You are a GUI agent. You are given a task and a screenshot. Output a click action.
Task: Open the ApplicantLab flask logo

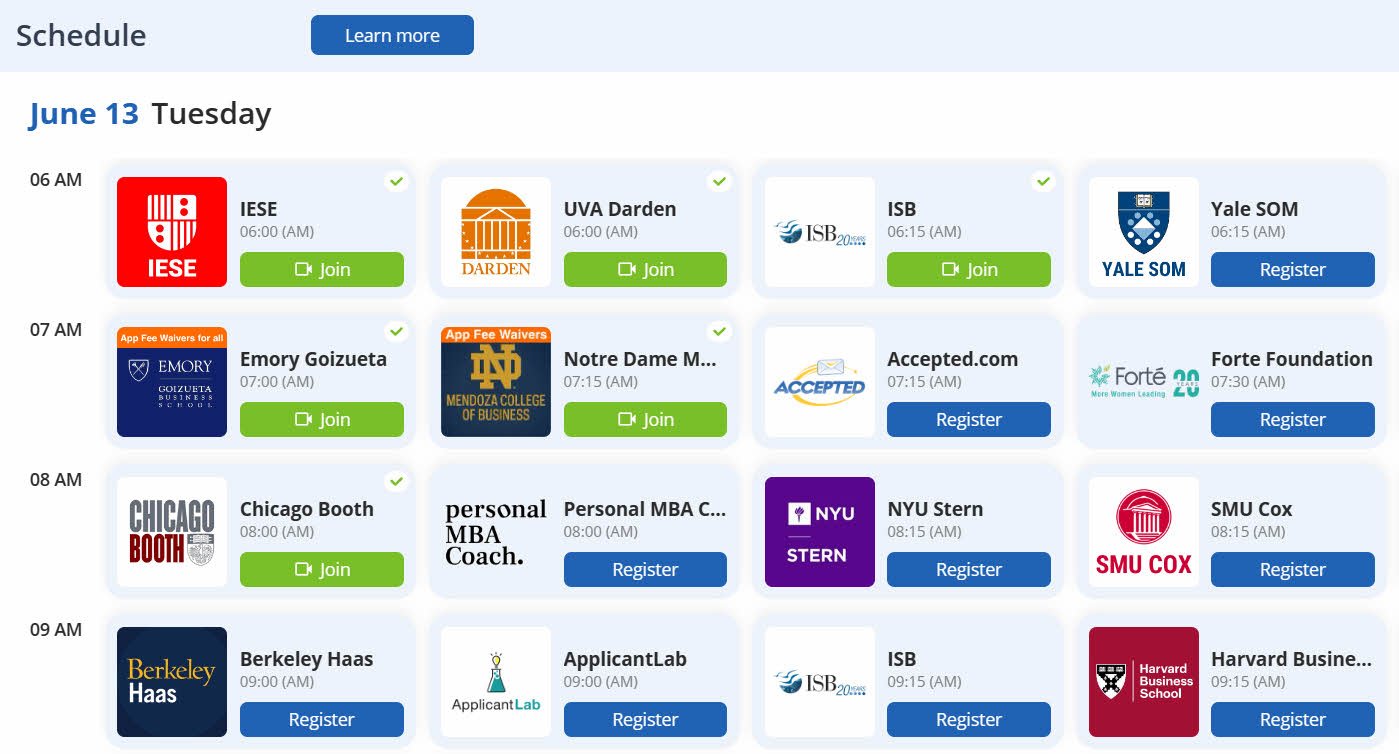click(x=496, y=682)
